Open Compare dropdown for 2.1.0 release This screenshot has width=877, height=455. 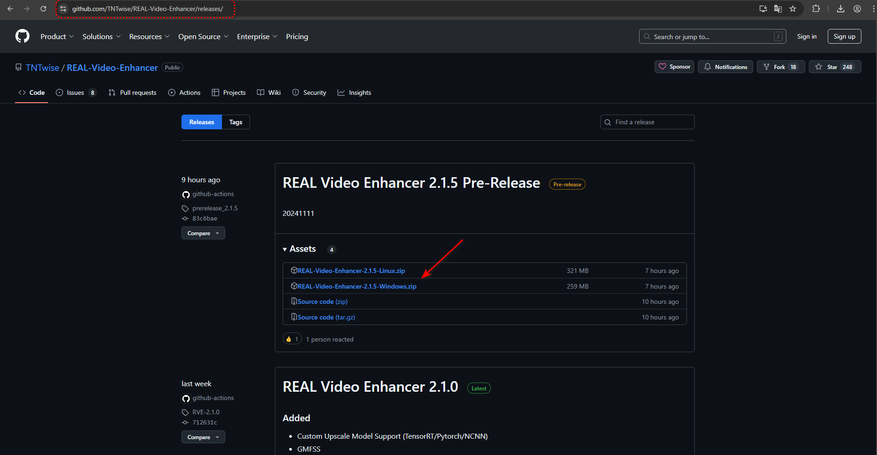point(203,437)
